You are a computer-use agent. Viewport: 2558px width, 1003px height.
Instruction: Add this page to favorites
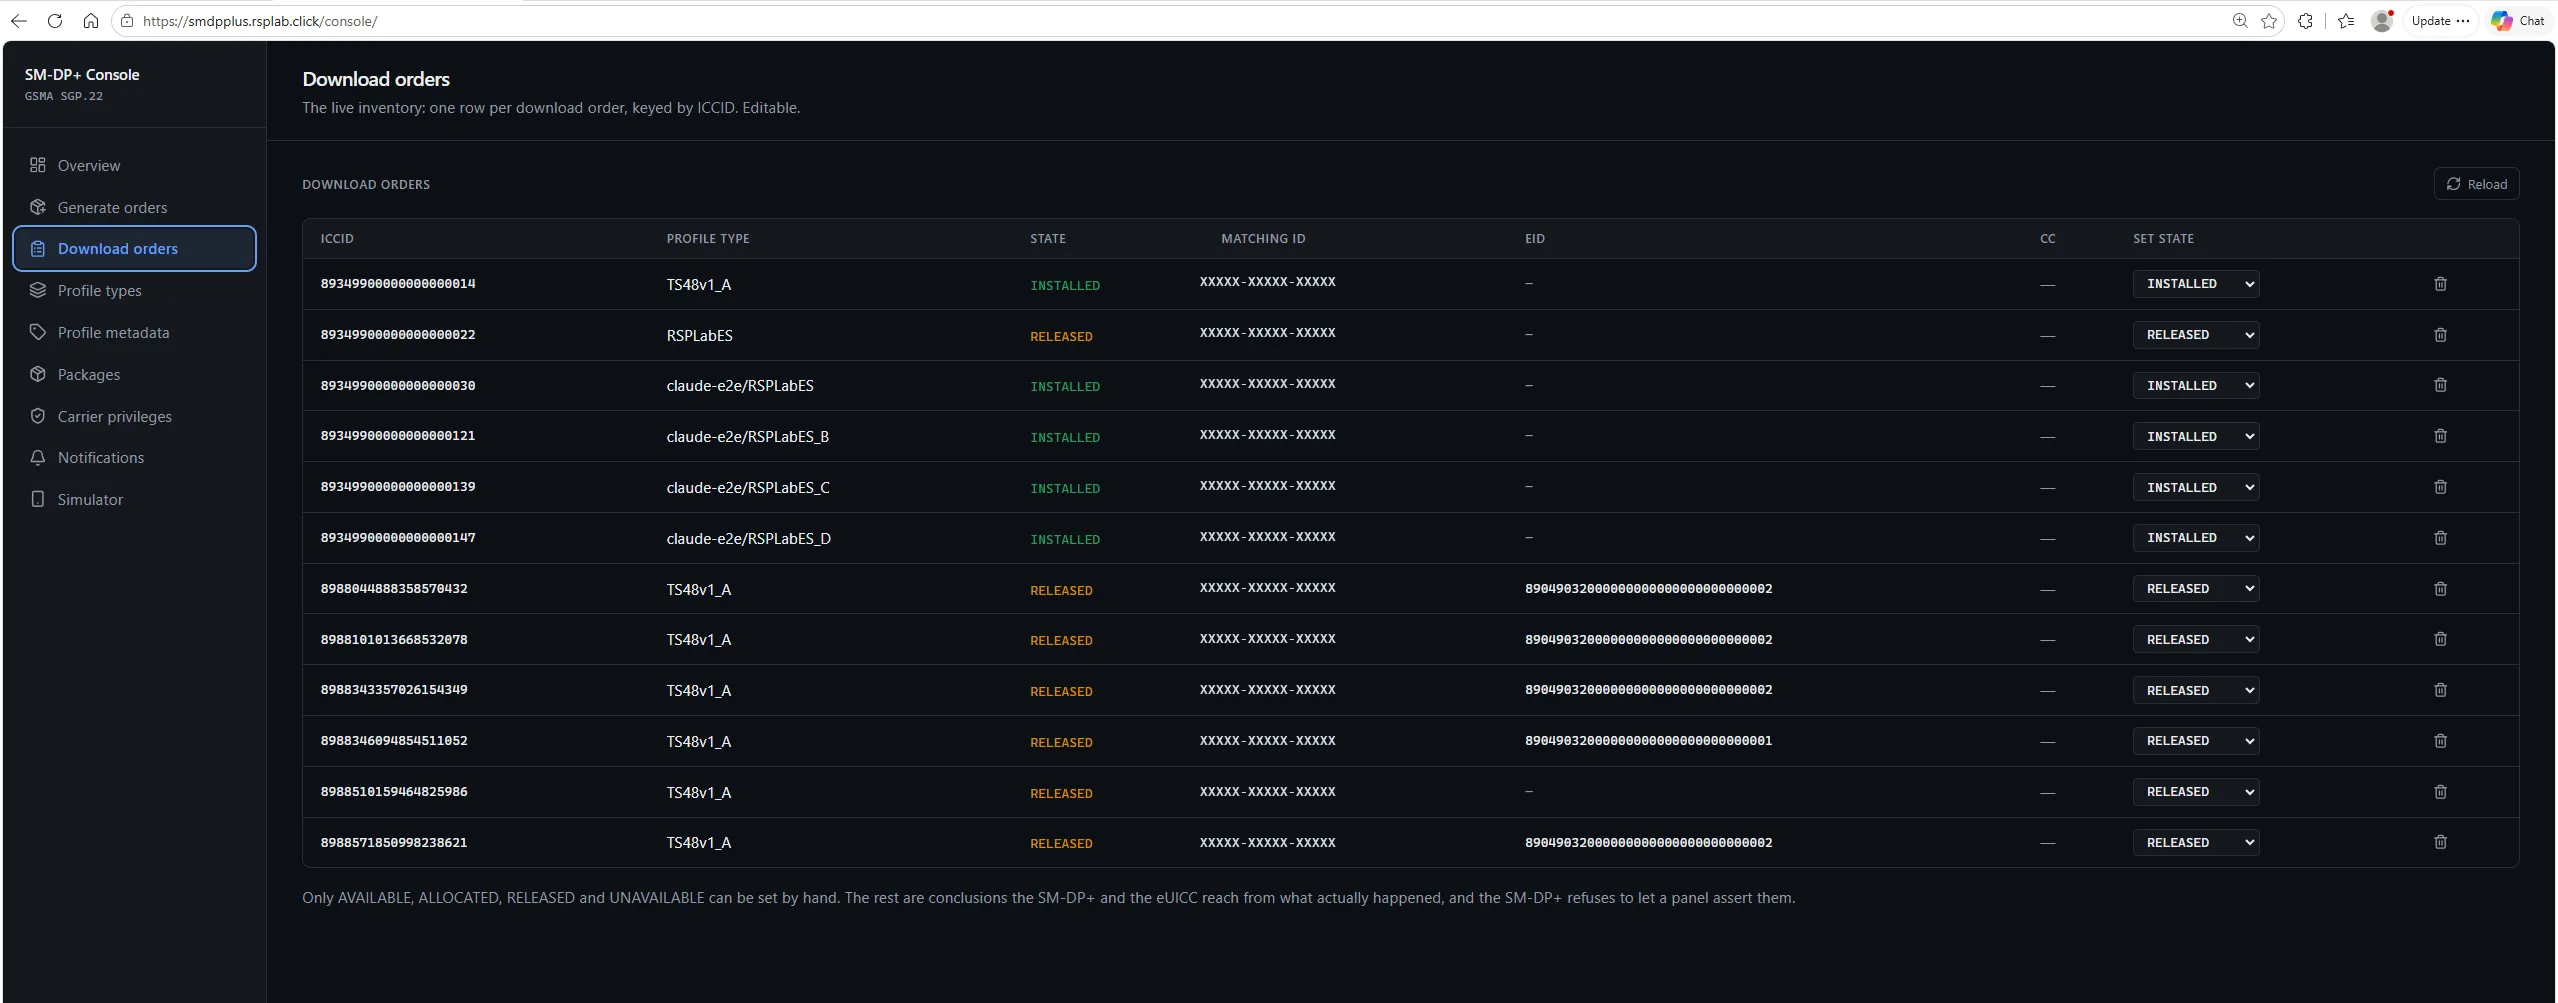click(x=2269, y=21)
